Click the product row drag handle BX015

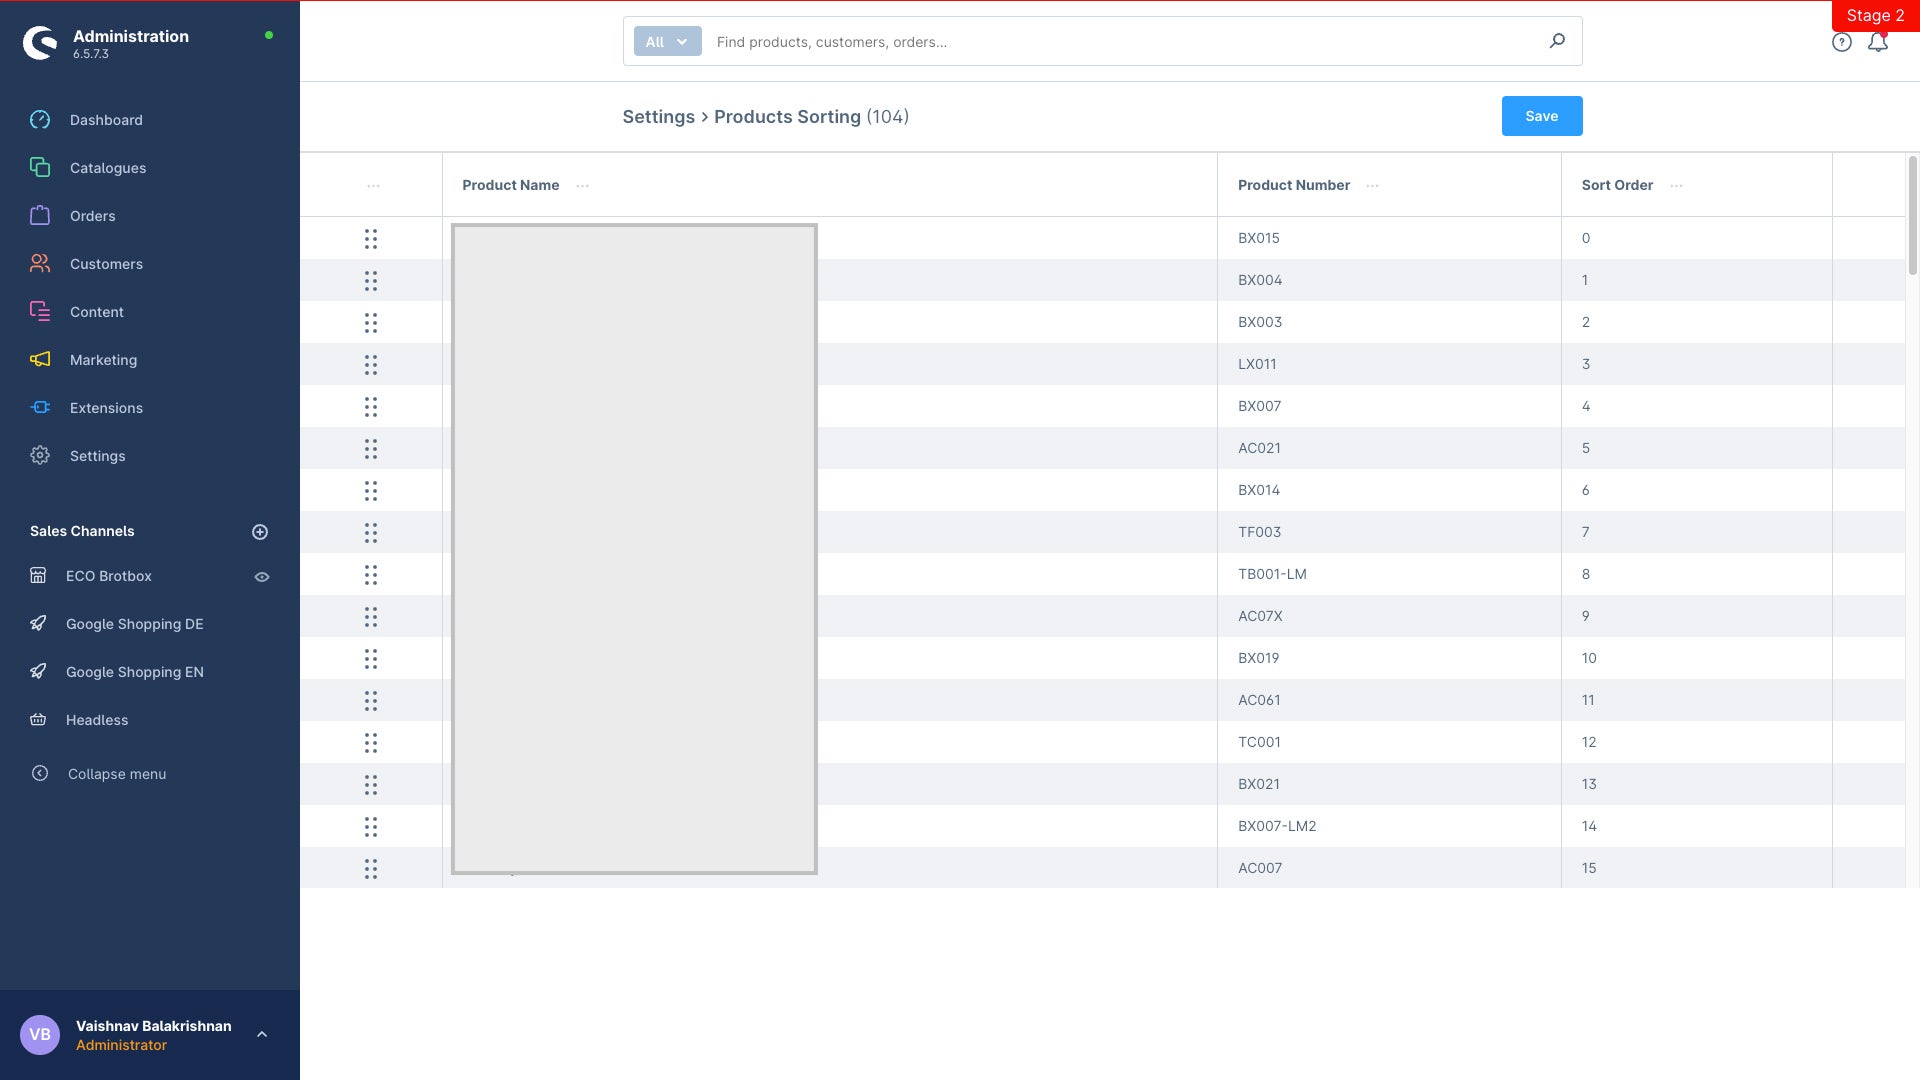[371, 237]
